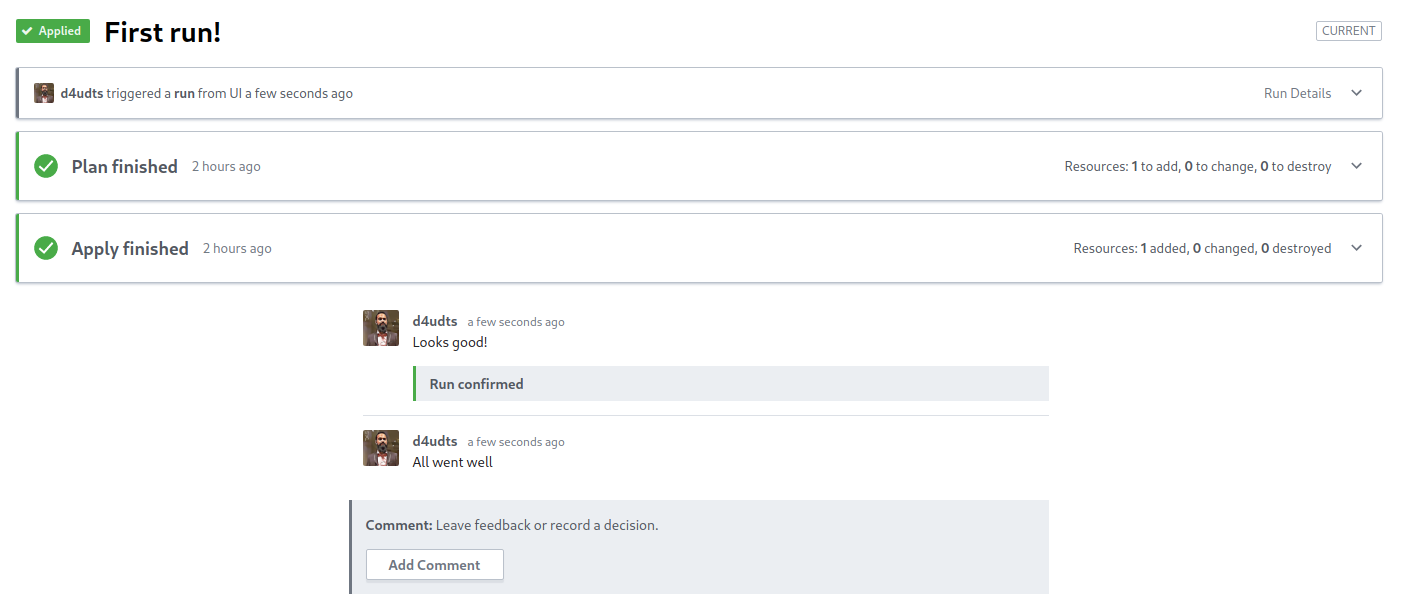The image size is (1410, 610).
Task: Click d4udts username in trigger row
Action: coord(82,93)
